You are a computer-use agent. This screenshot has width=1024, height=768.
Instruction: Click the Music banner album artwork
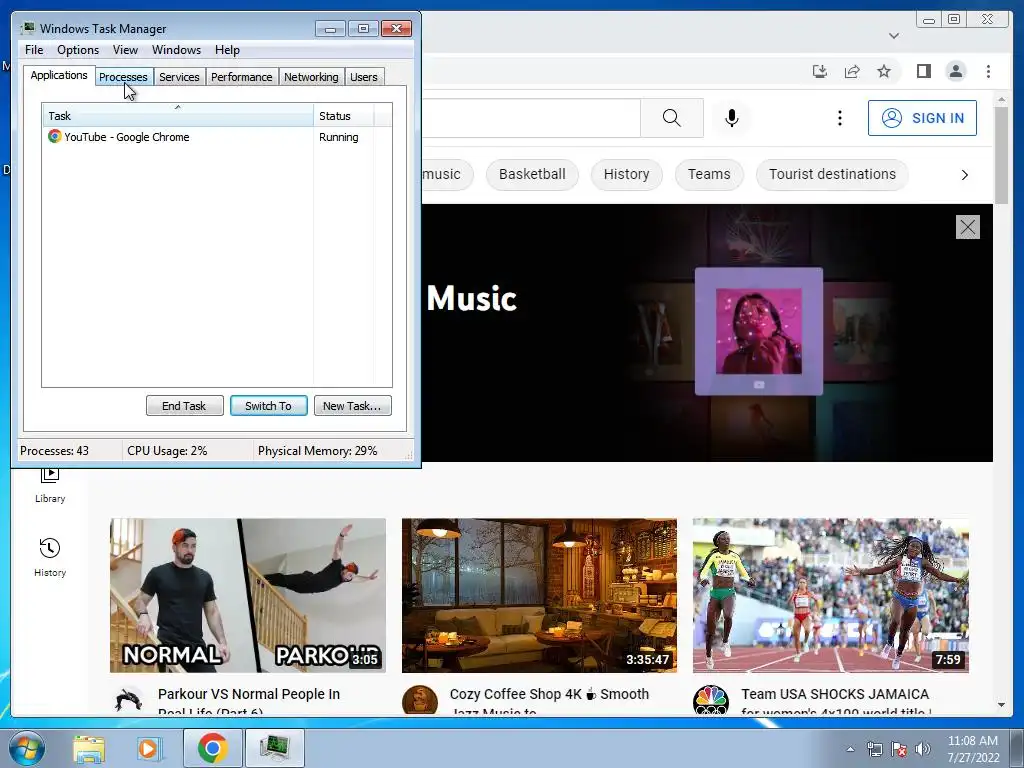click(x=759, y=331)
